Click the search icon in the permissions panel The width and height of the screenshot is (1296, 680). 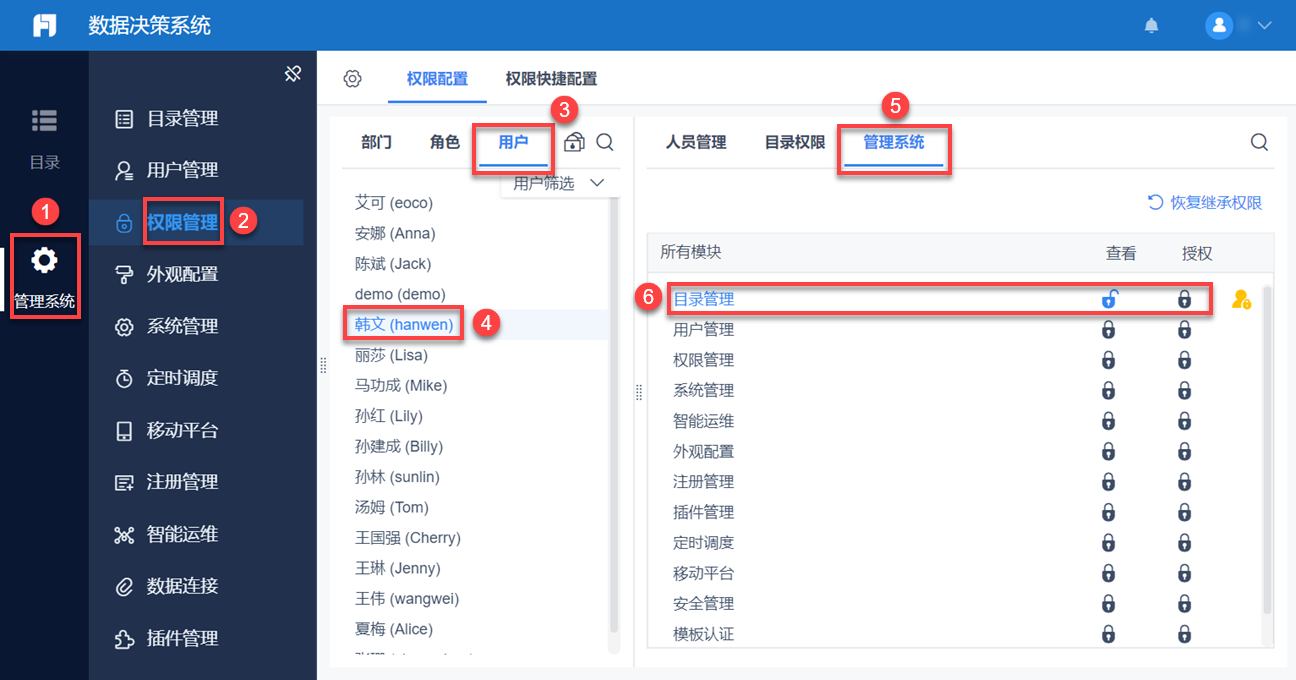(x=1259, y=142)
